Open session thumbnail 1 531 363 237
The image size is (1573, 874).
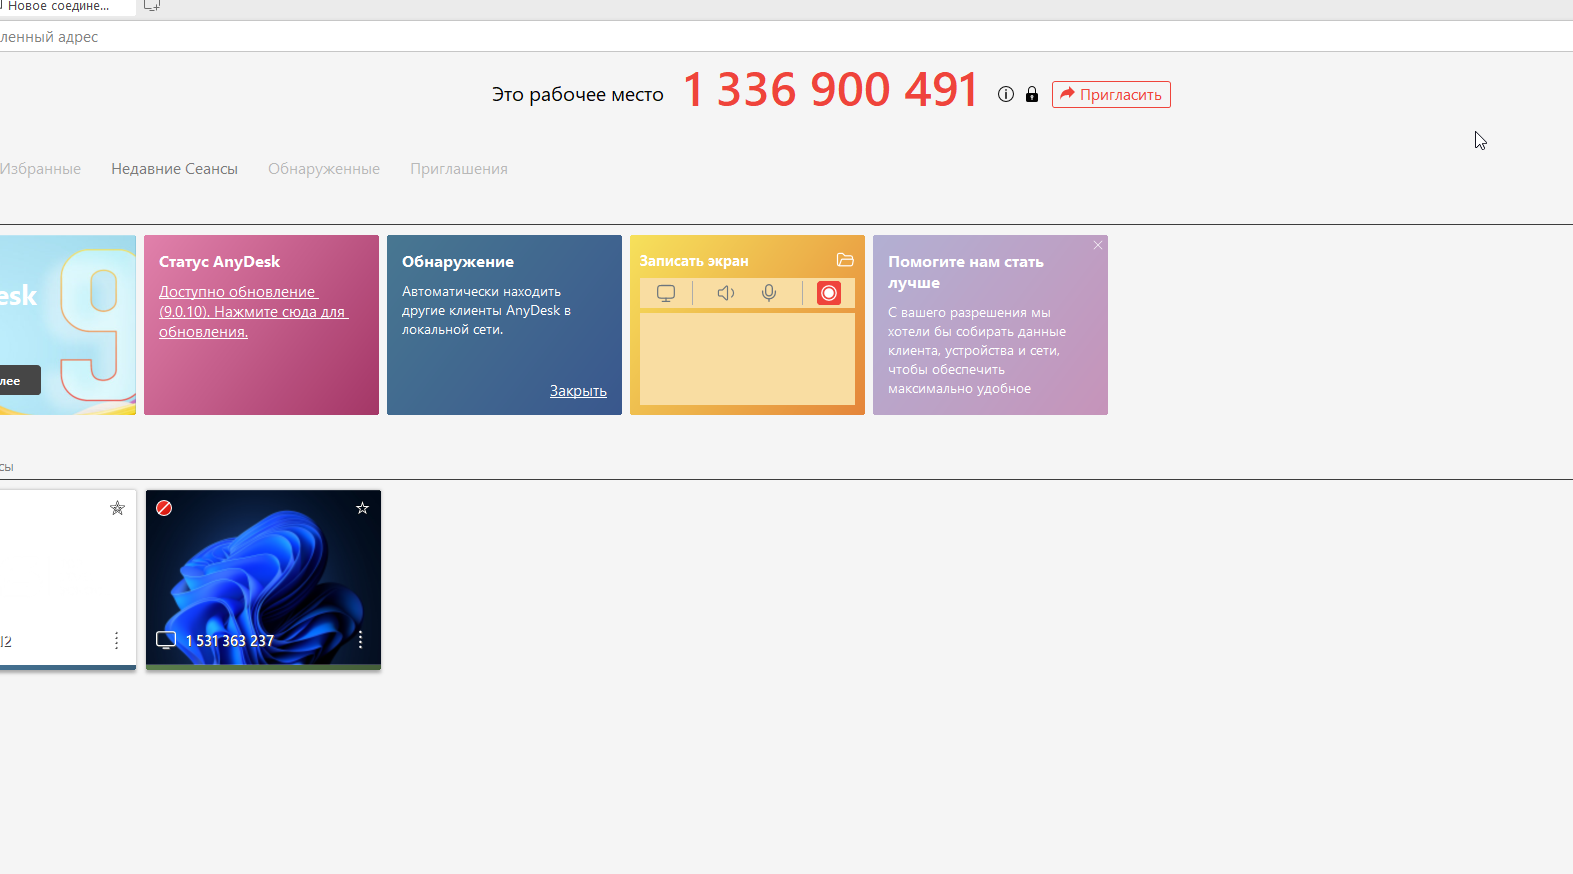(x=263, y=578)
